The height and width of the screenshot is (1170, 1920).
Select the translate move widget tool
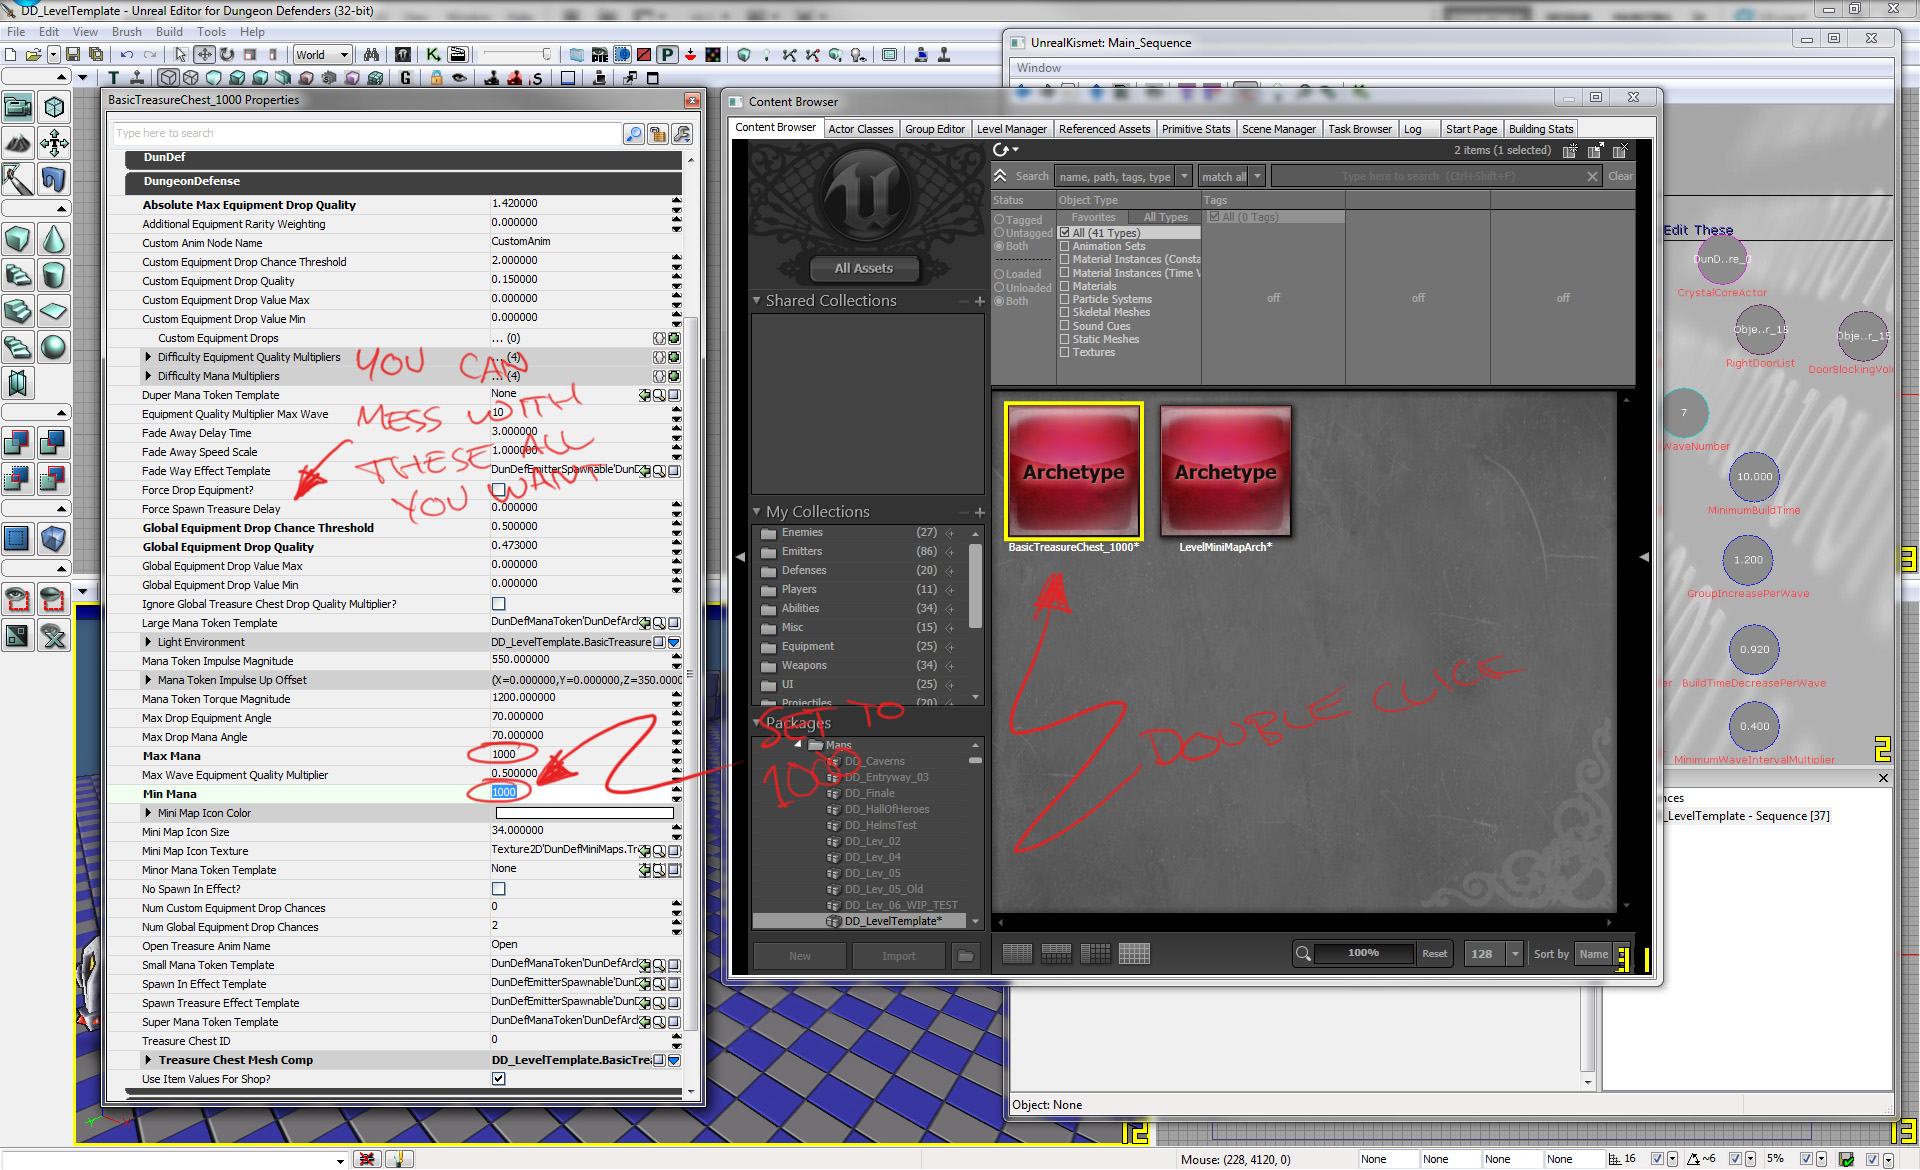point(204,55)
